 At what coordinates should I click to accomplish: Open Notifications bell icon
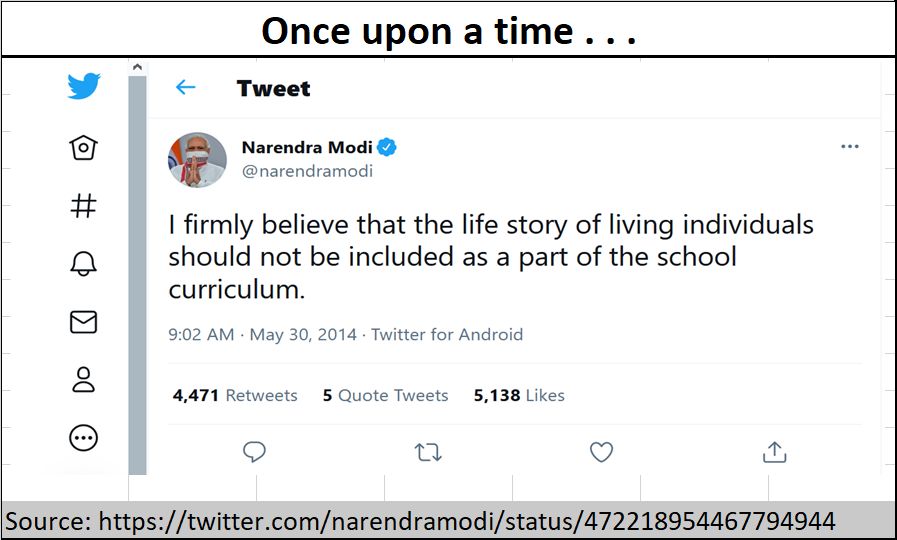pyautogui.click(x=84, y=264)
